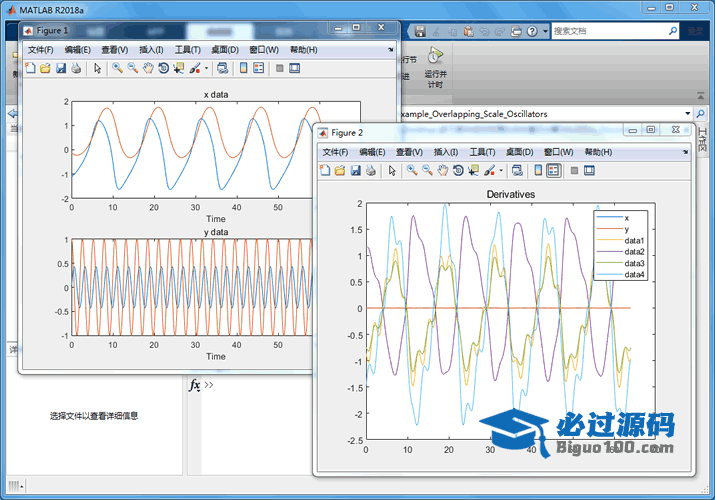Click search folder magnifier next to path bar

pyautogui.click(x=700, y=113)
